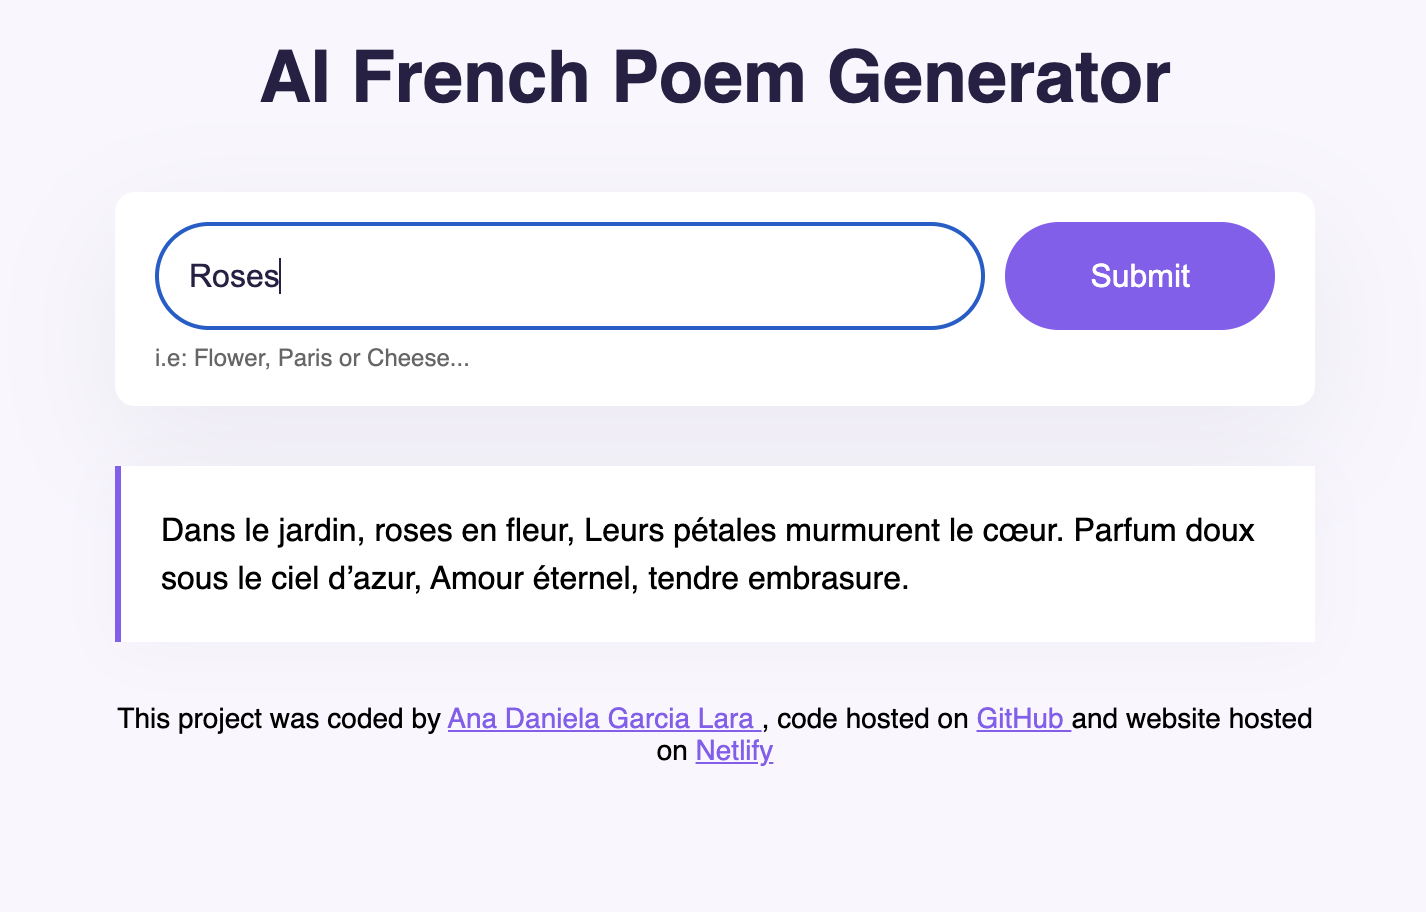Click the Netlify underlined hyperlink in footer
The image size is (1426, 912).
pyautogui.click(x=733, y=751)
